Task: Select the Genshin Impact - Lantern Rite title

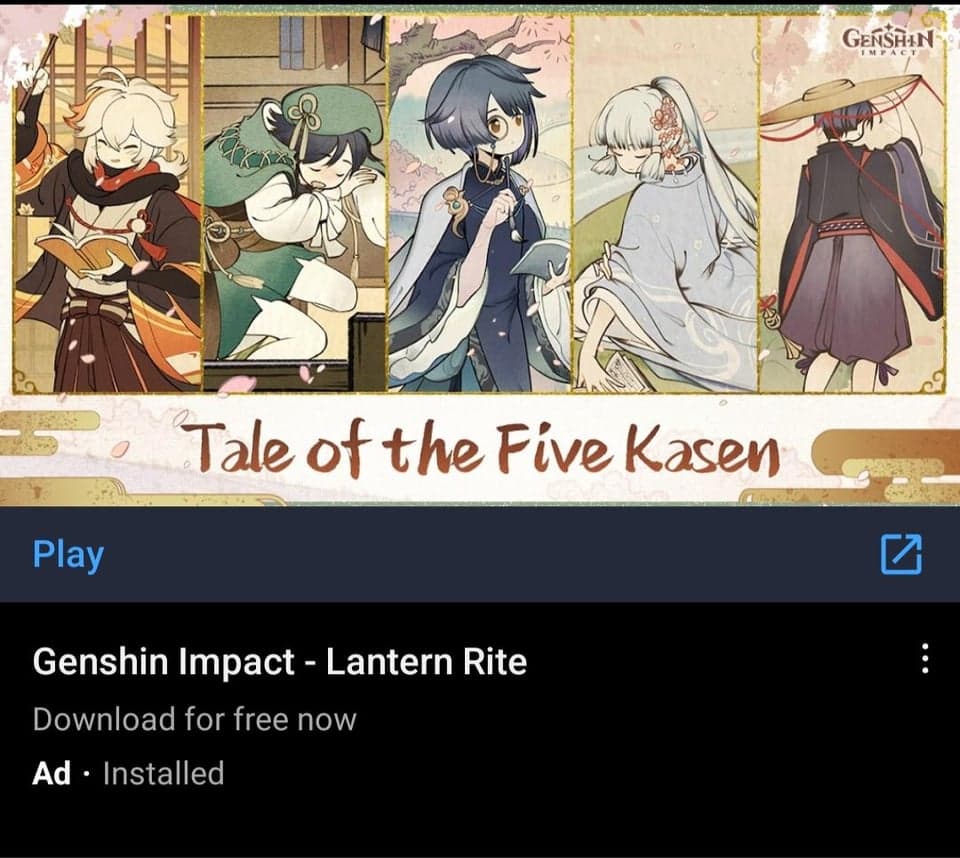Action: [280, 662]
